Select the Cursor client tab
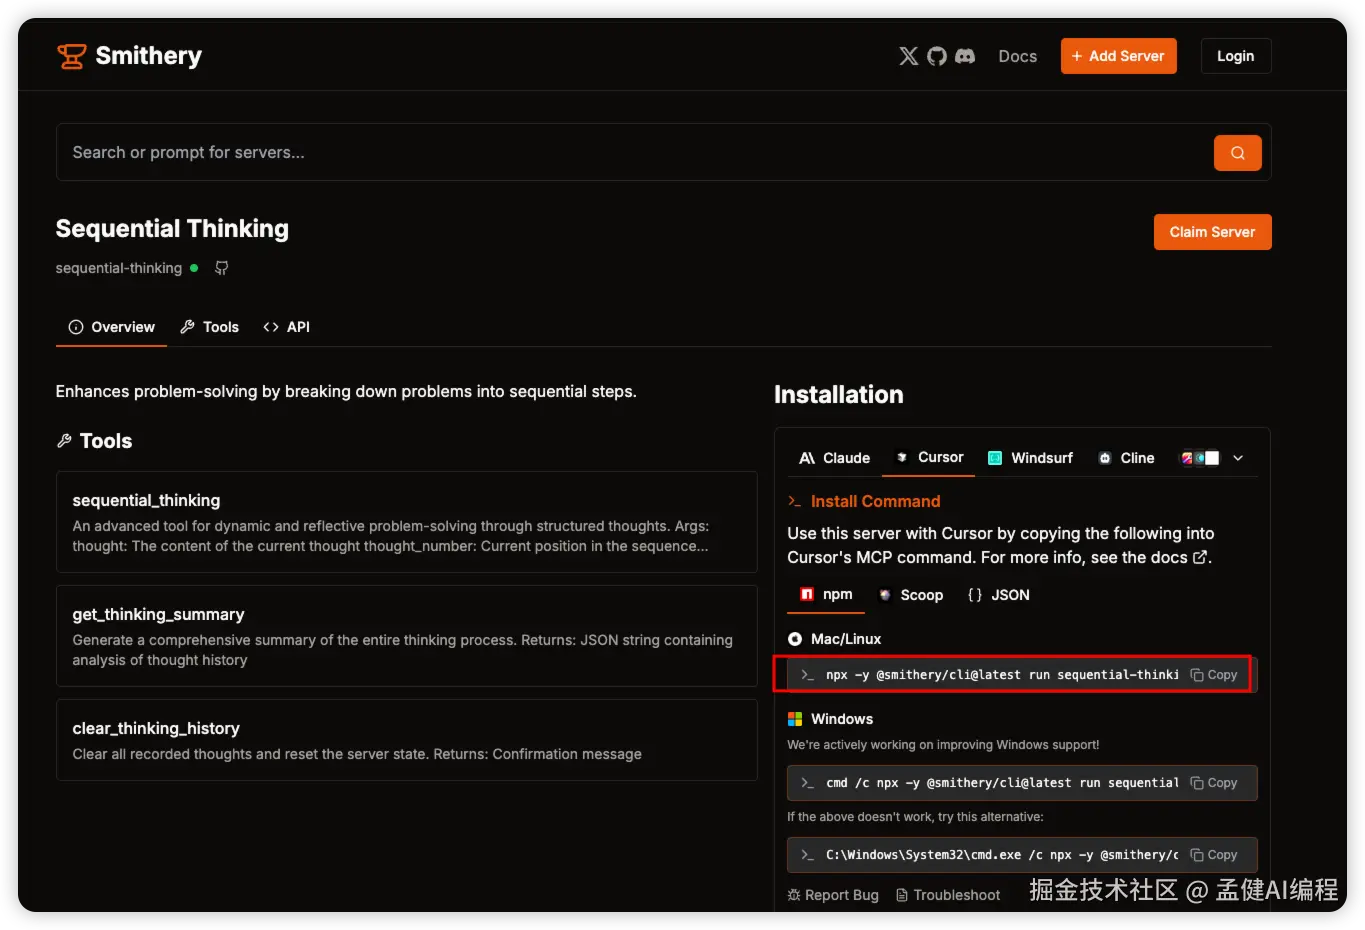The width and height of the screenshot is (1365, 930). pos(930,457)
